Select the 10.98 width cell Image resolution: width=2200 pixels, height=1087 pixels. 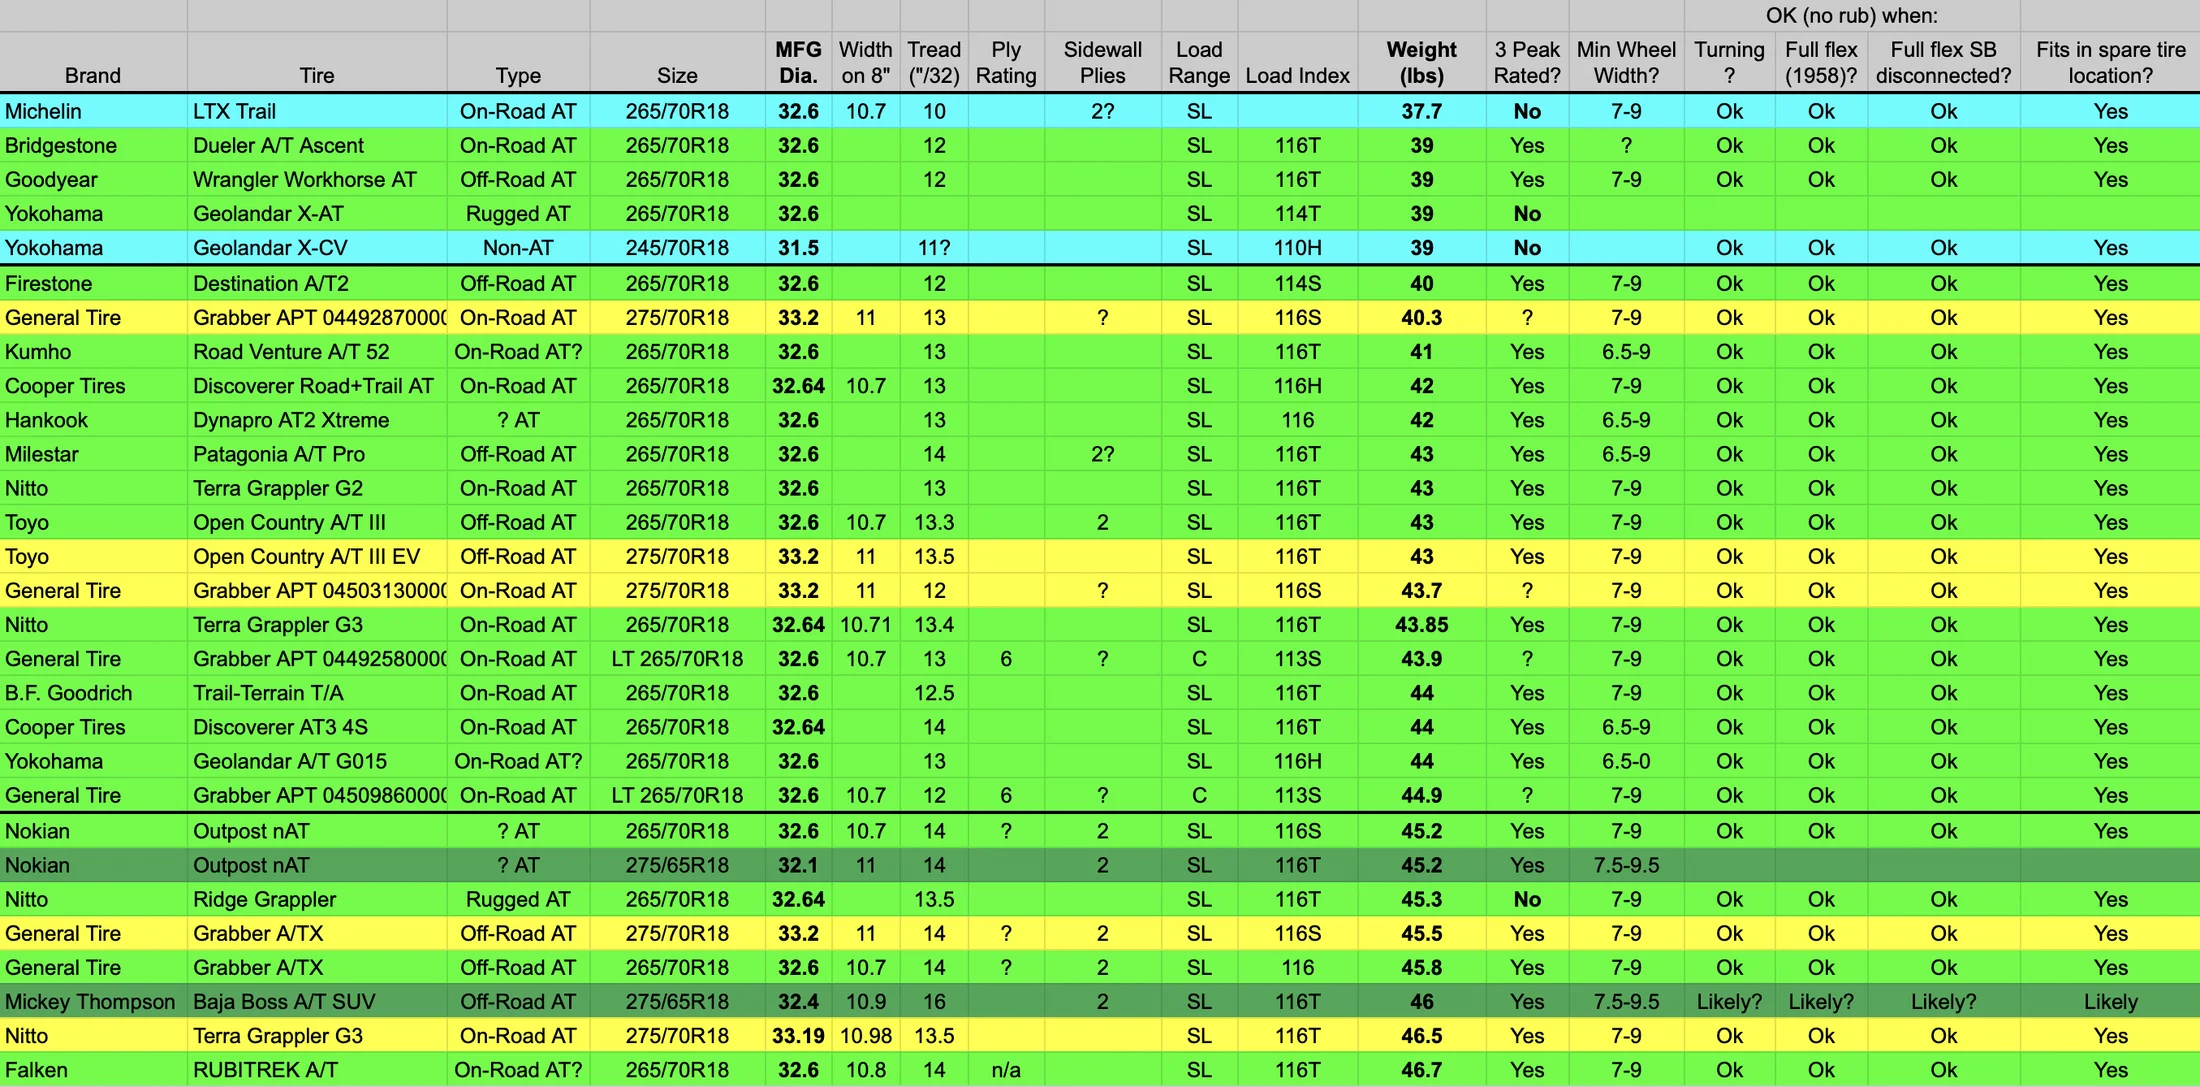point(865,1035)
